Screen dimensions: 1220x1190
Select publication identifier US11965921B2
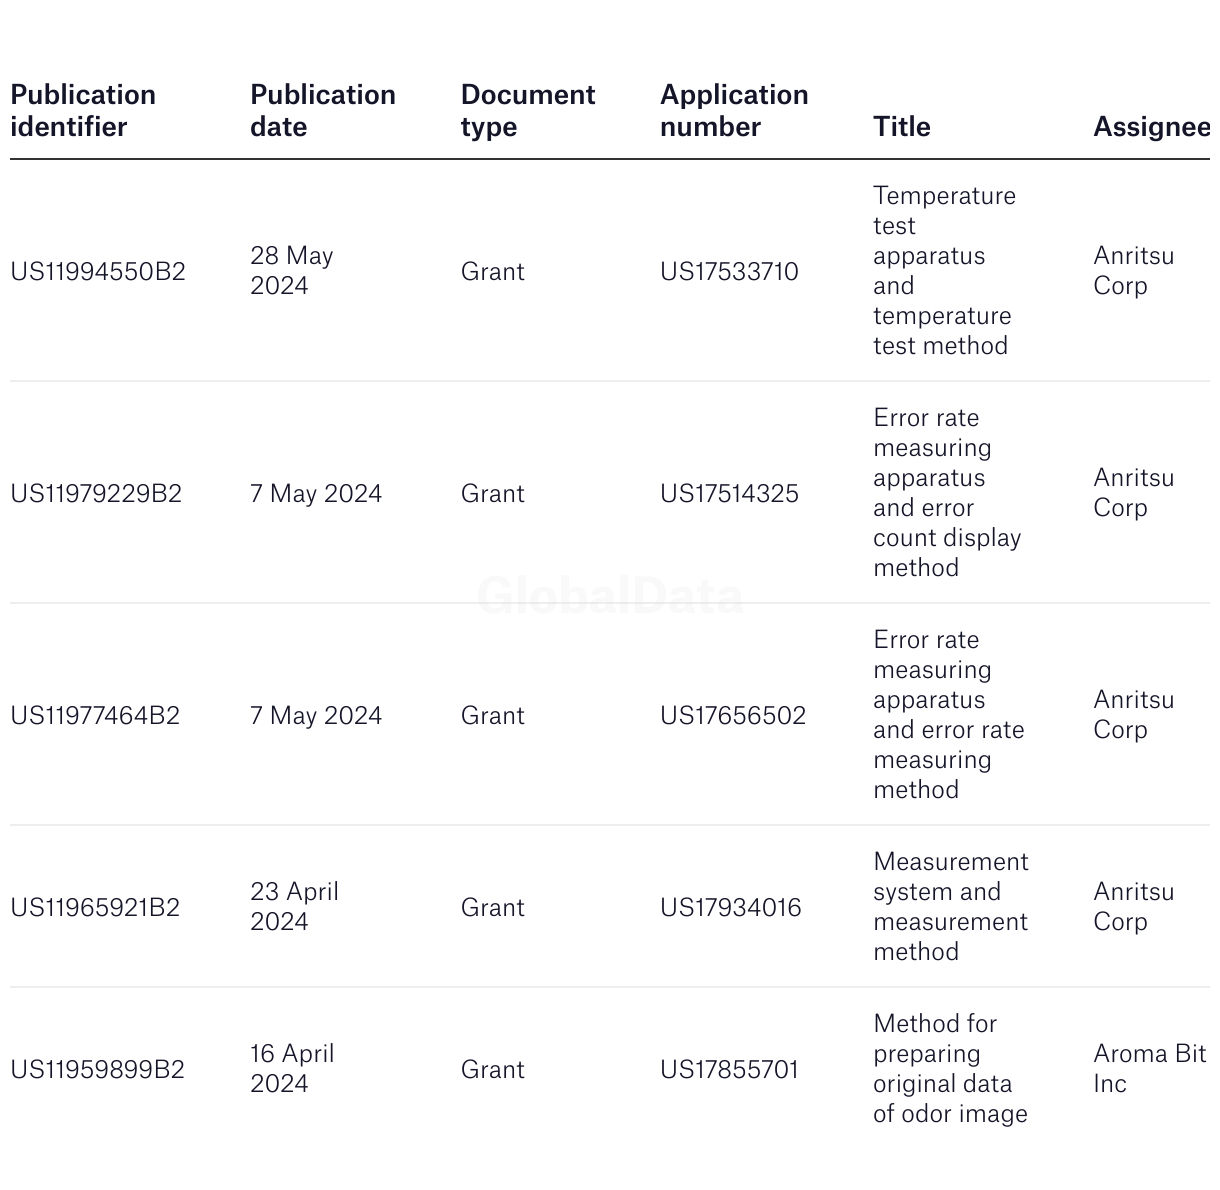click(x=95, y=908)
